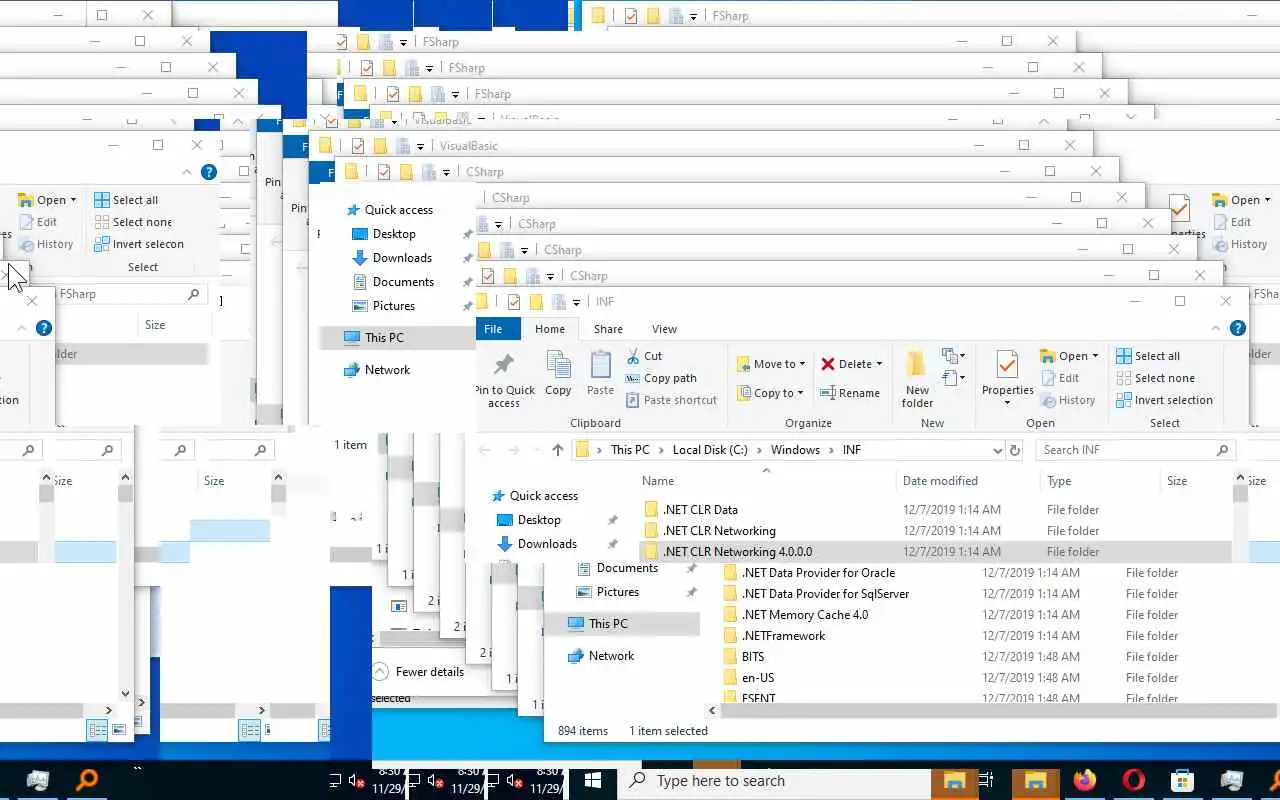Expand Copy to dropdown in INF ribbon
Viewport: 1280px width, 800px height.
coord(800,393)
